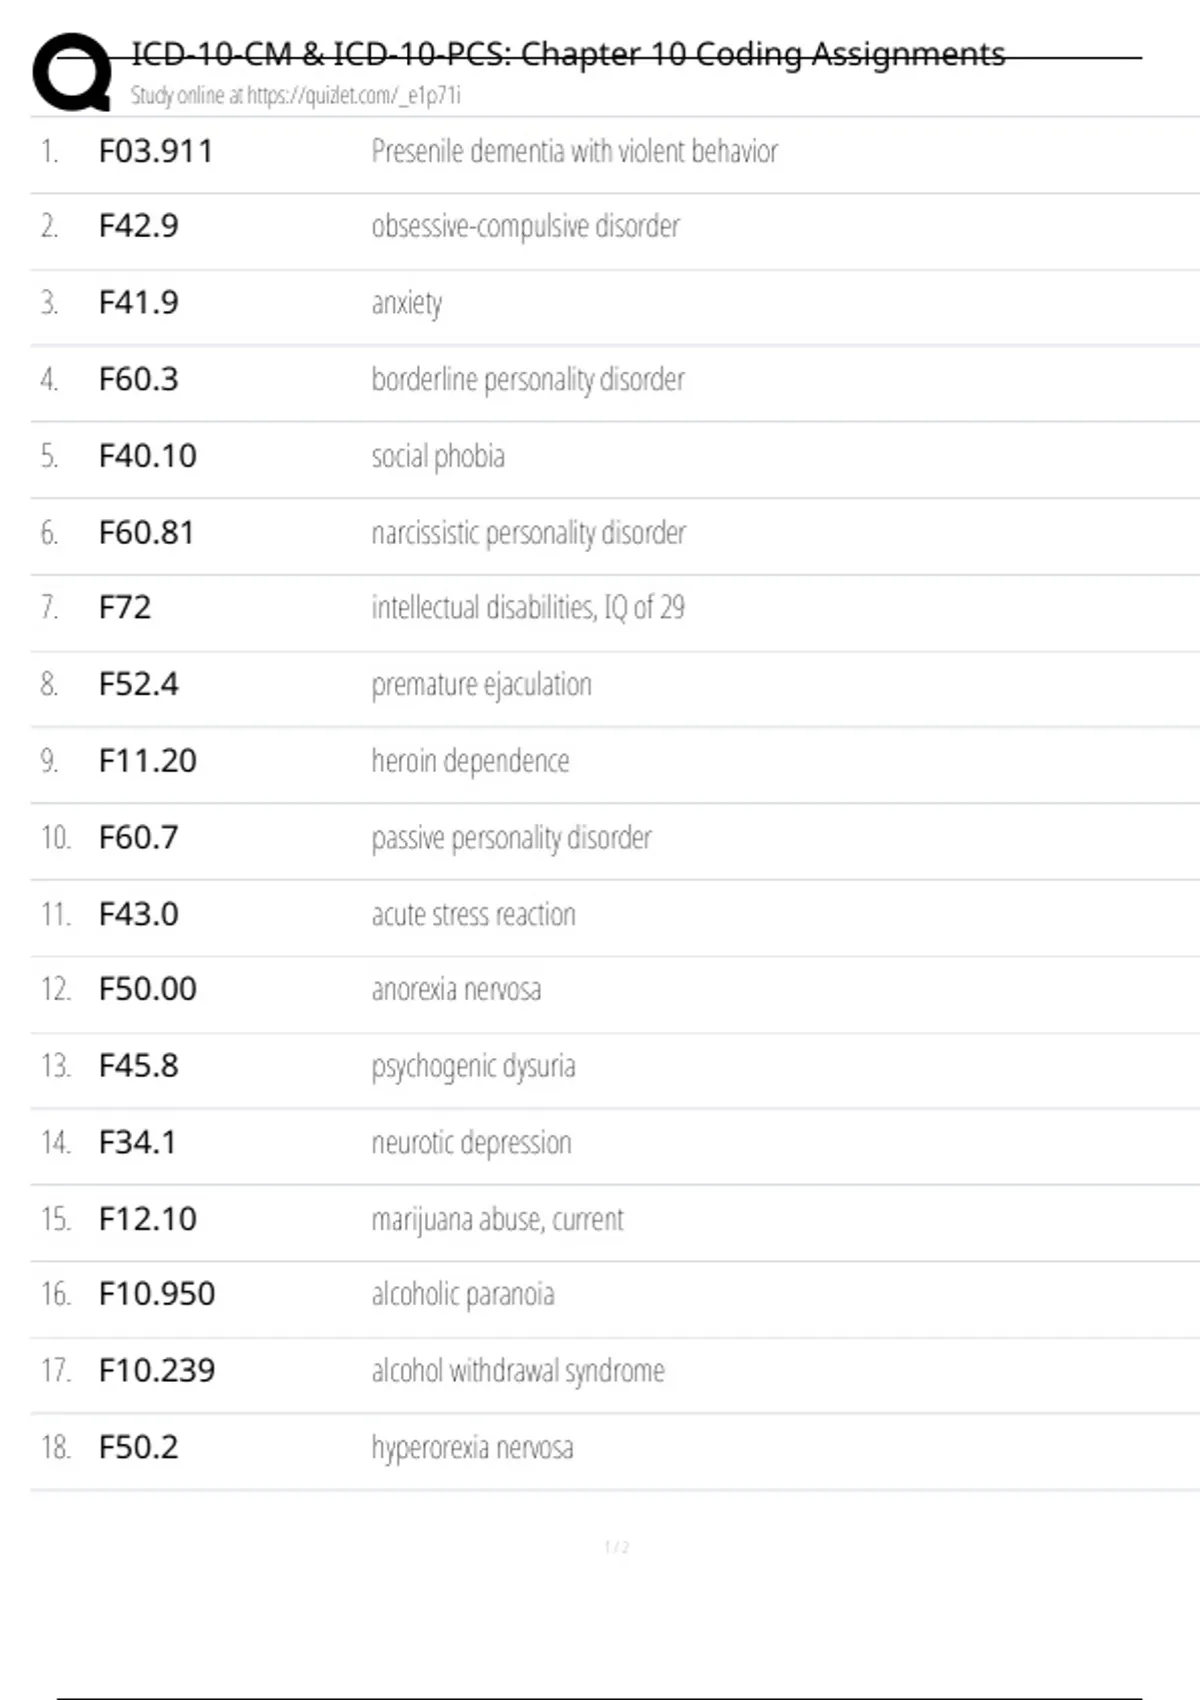Viewport: 1200px width, 1700px height.
Task: Click the Chapter 10 Coding Assignments title
Action: point(568,53)
